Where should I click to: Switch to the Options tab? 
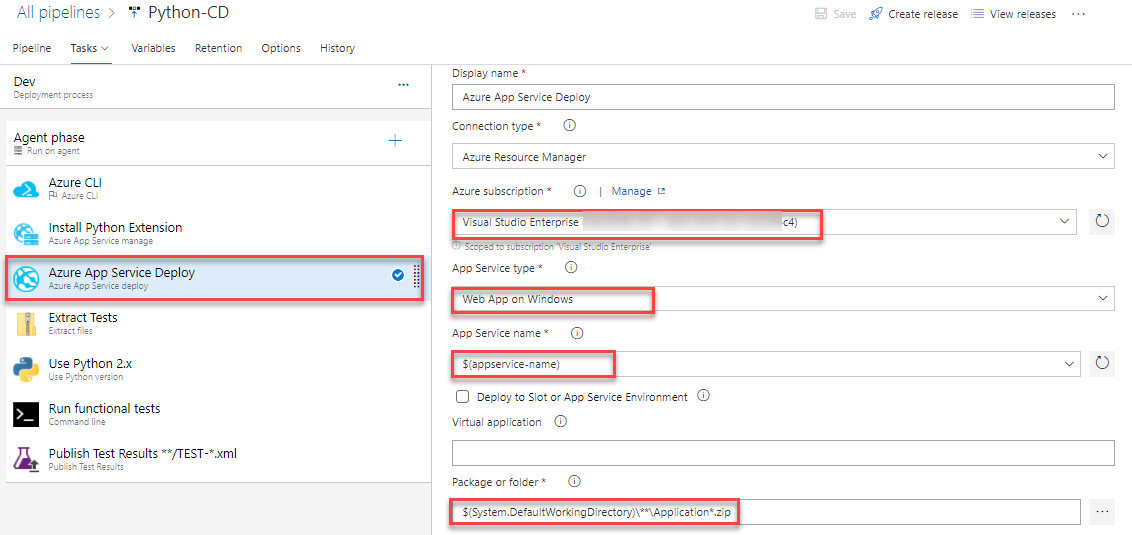point(281,48)
